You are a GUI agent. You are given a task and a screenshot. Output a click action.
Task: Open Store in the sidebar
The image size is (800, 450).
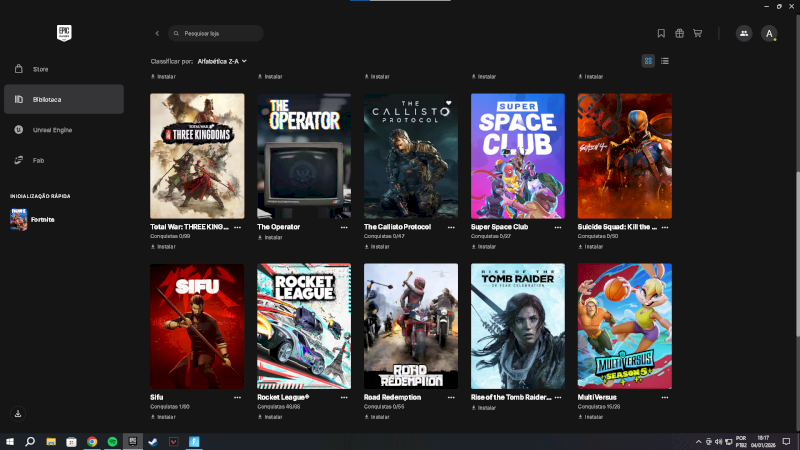click(40, 69)
